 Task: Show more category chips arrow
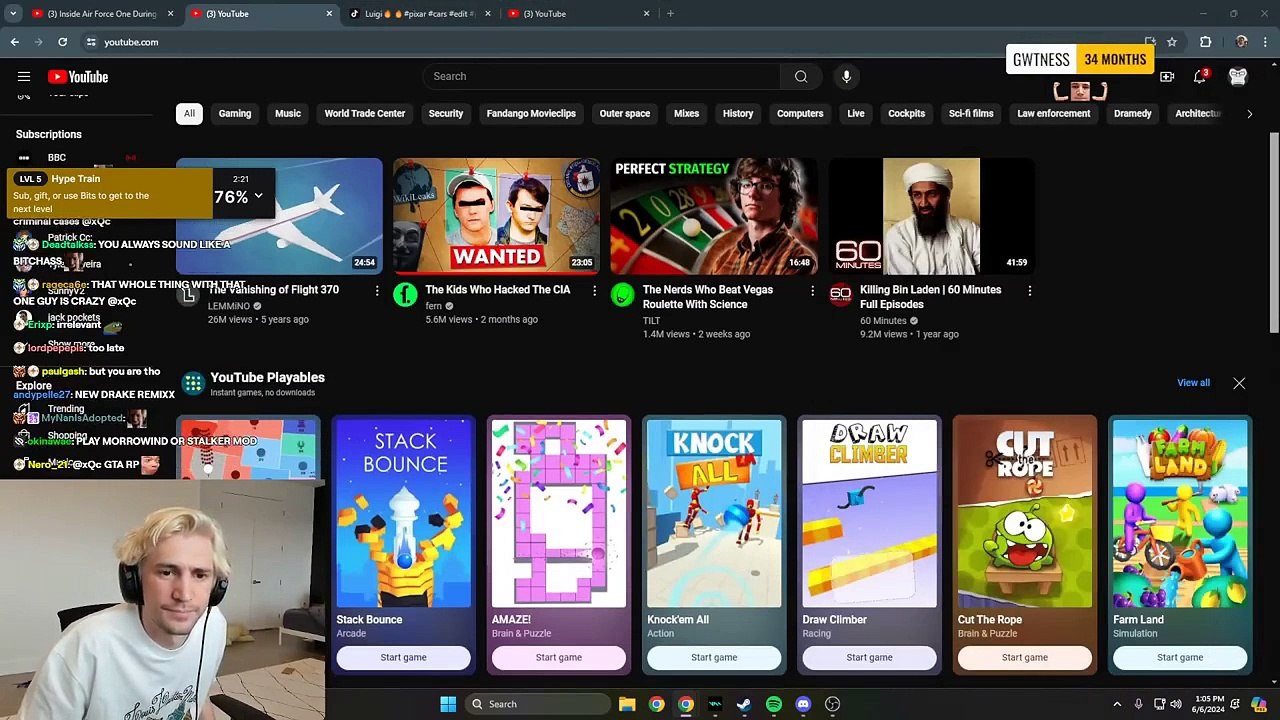(1249, 114)
